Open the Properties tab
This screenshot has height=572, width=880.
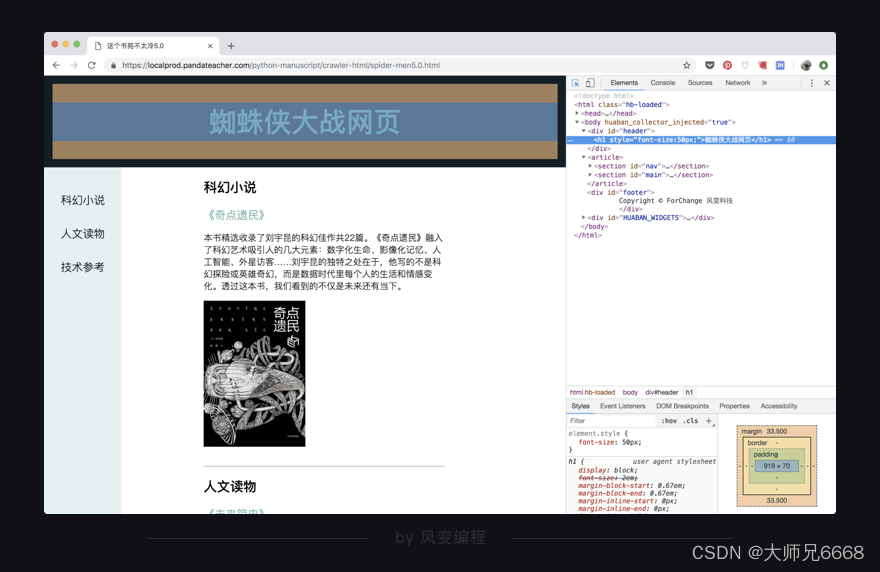click(734, 406)
